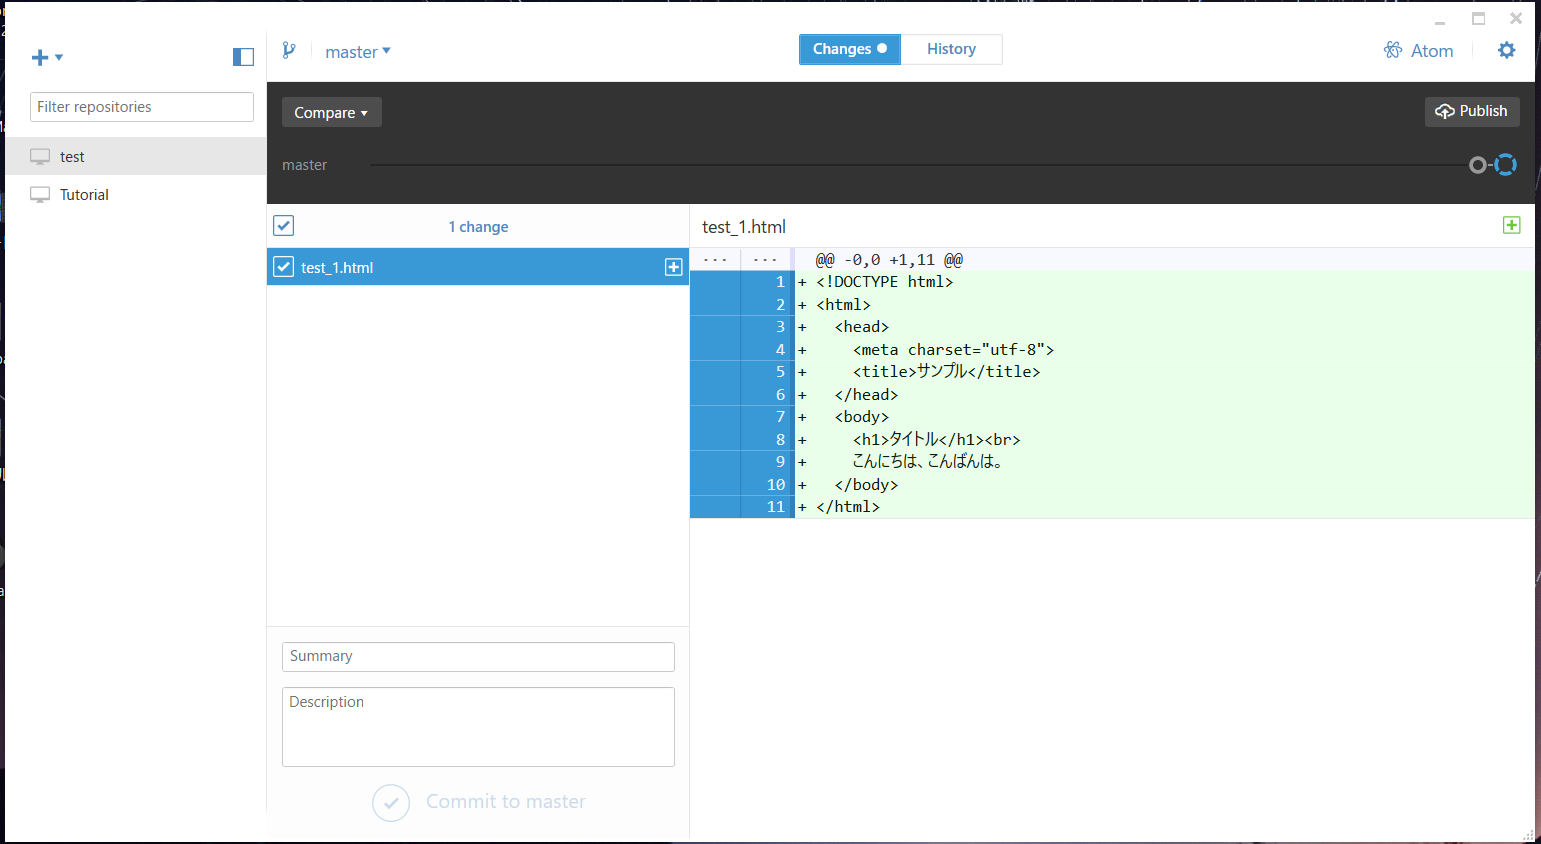Click the hollow commit marker on the timeline

coord(1477,165)
